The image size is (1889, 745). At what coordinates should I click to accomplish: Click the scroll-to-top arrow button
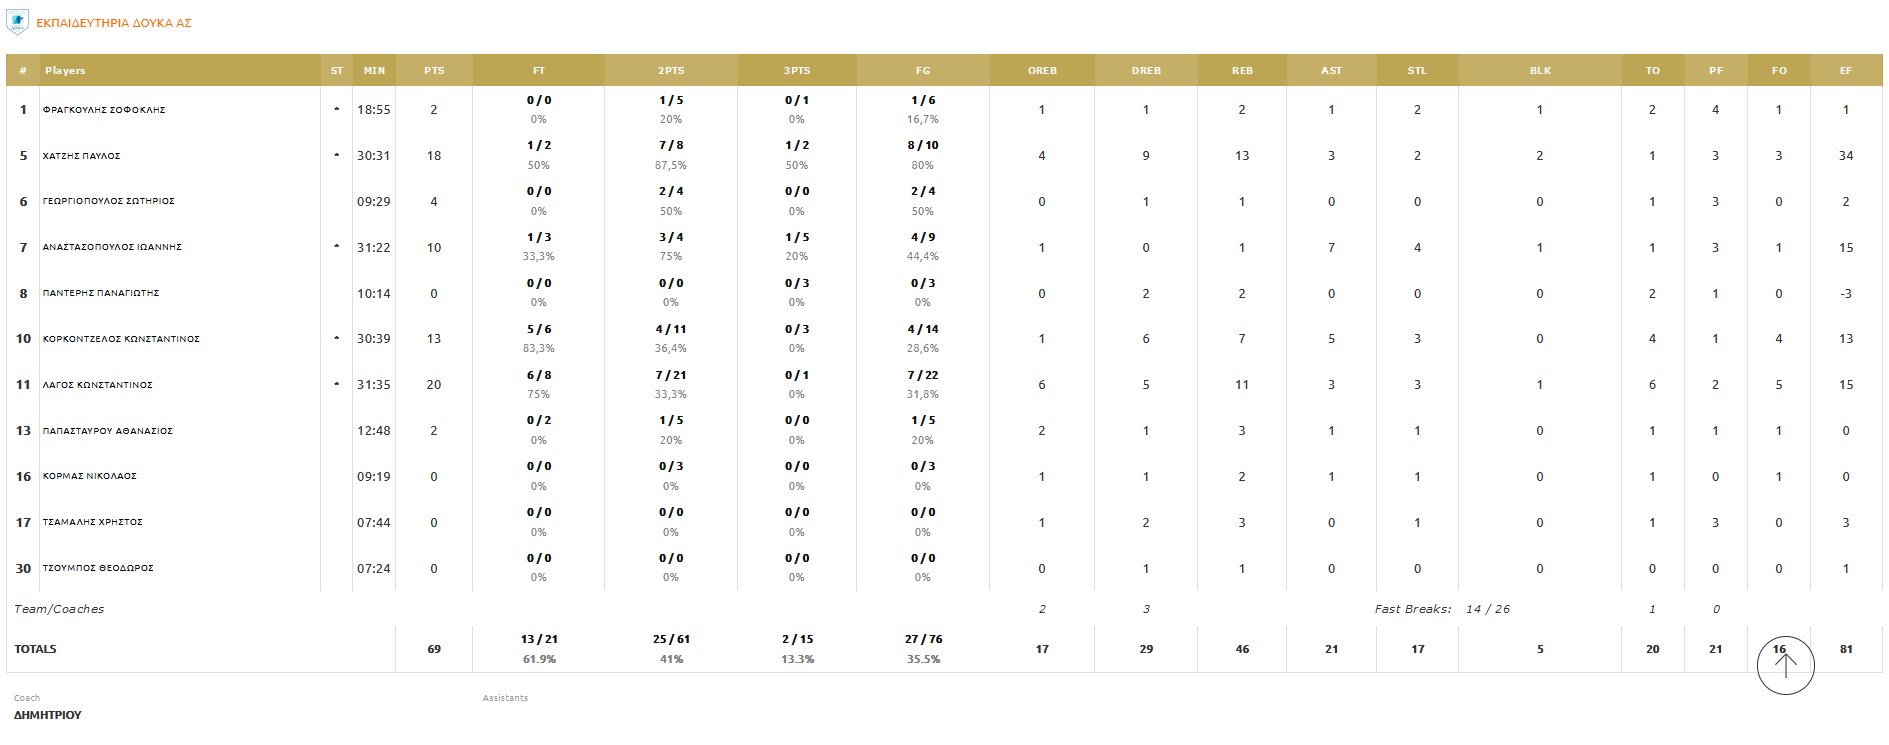pos(1785,664)
